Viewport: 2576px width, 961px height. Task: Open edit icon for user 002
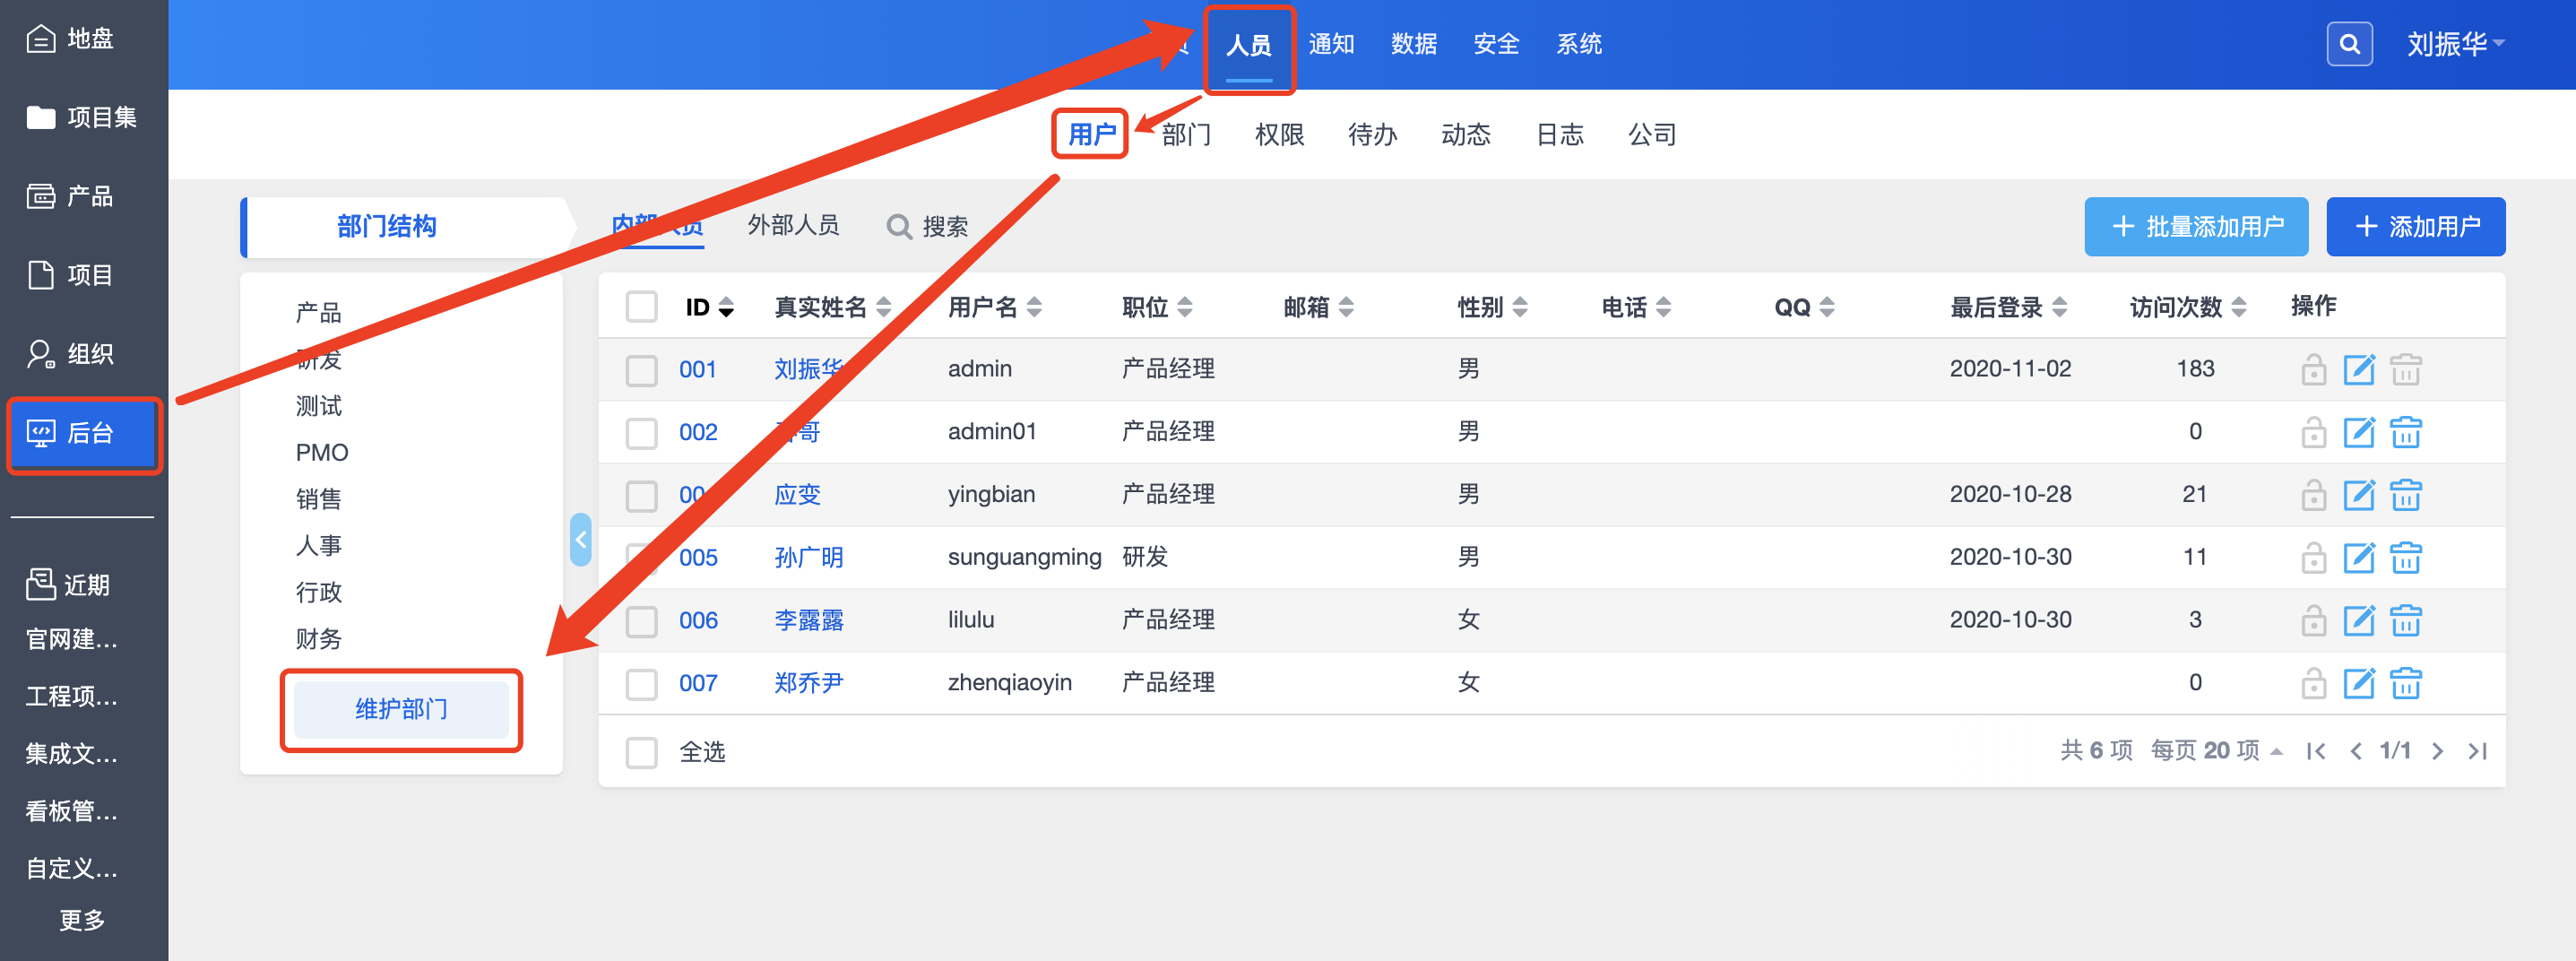[x=2358, y=432]
